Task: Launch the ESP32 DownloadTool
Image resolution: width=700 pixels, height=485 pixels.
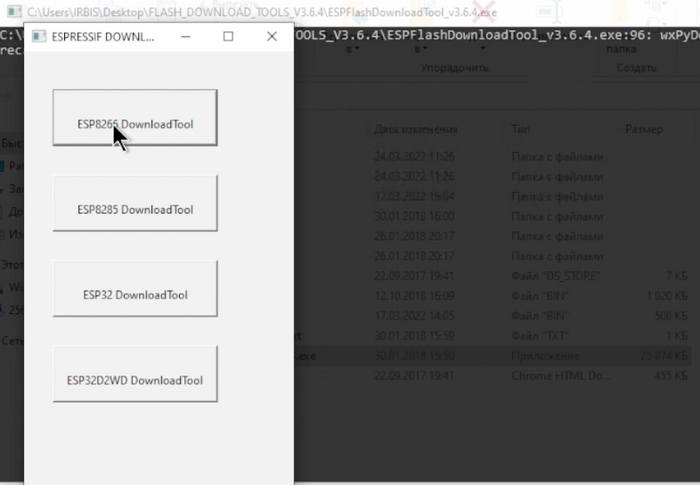Action: (135, 288)
